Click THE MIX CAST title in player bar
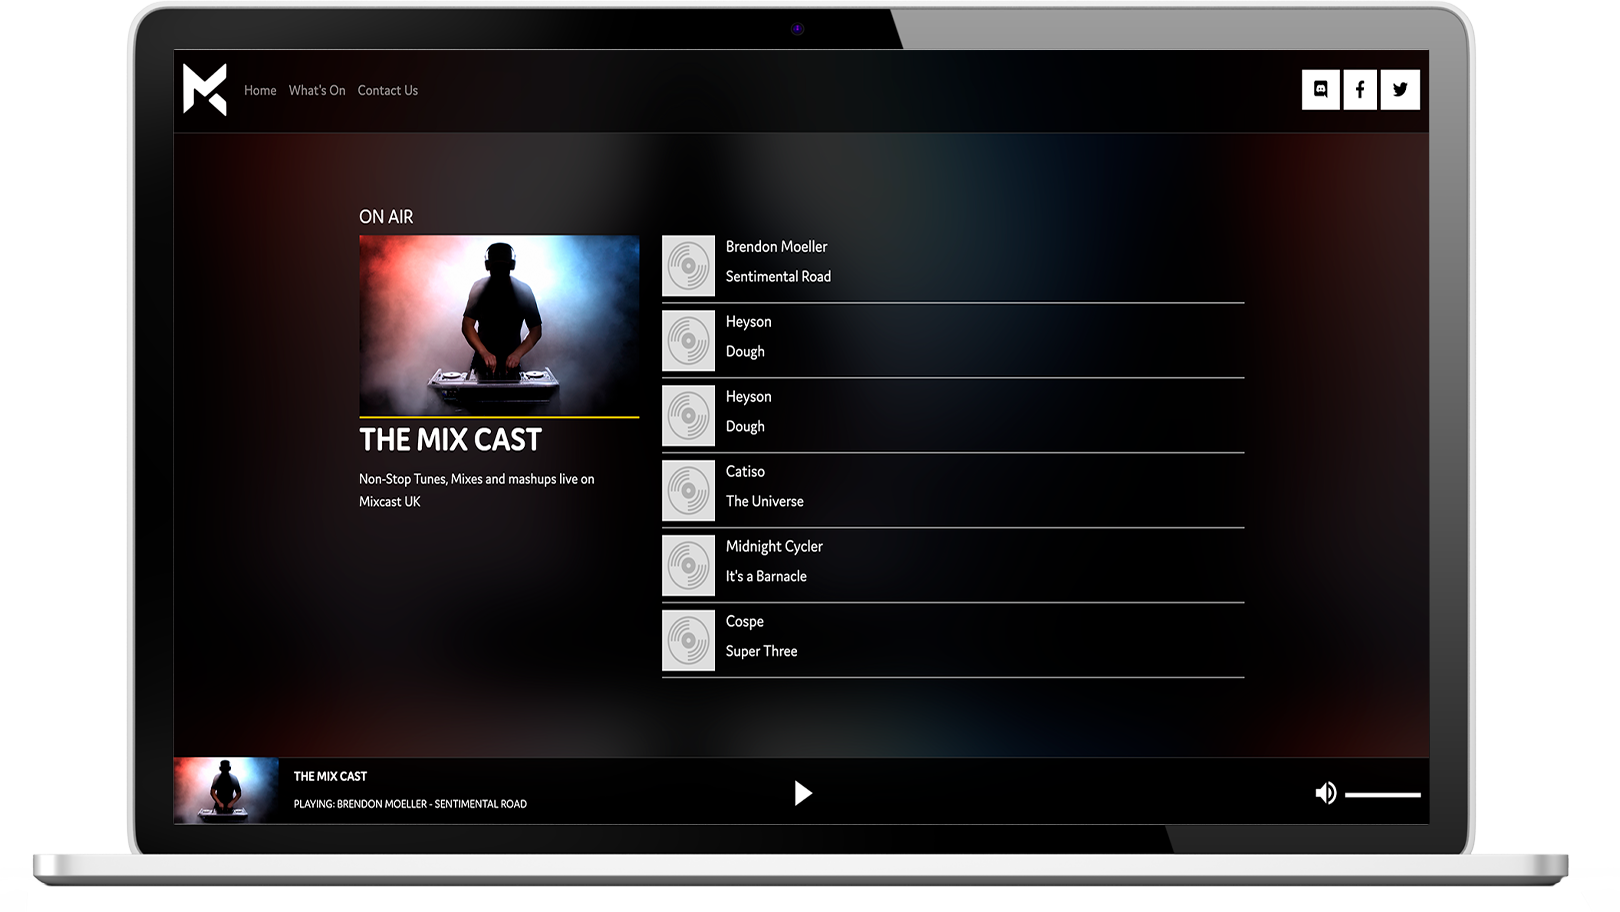 pyautogui.click(x=330, y=776)
